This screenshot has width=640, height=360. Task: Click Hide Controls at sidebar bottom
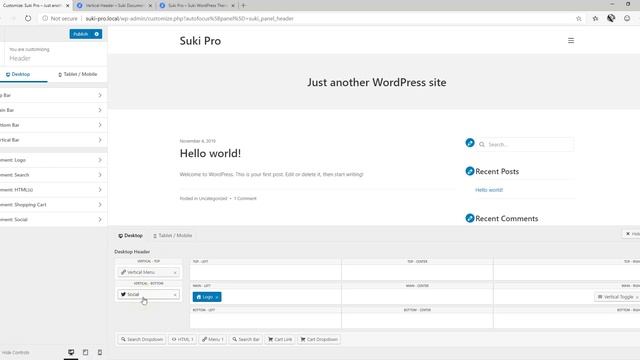coord(16,353)
